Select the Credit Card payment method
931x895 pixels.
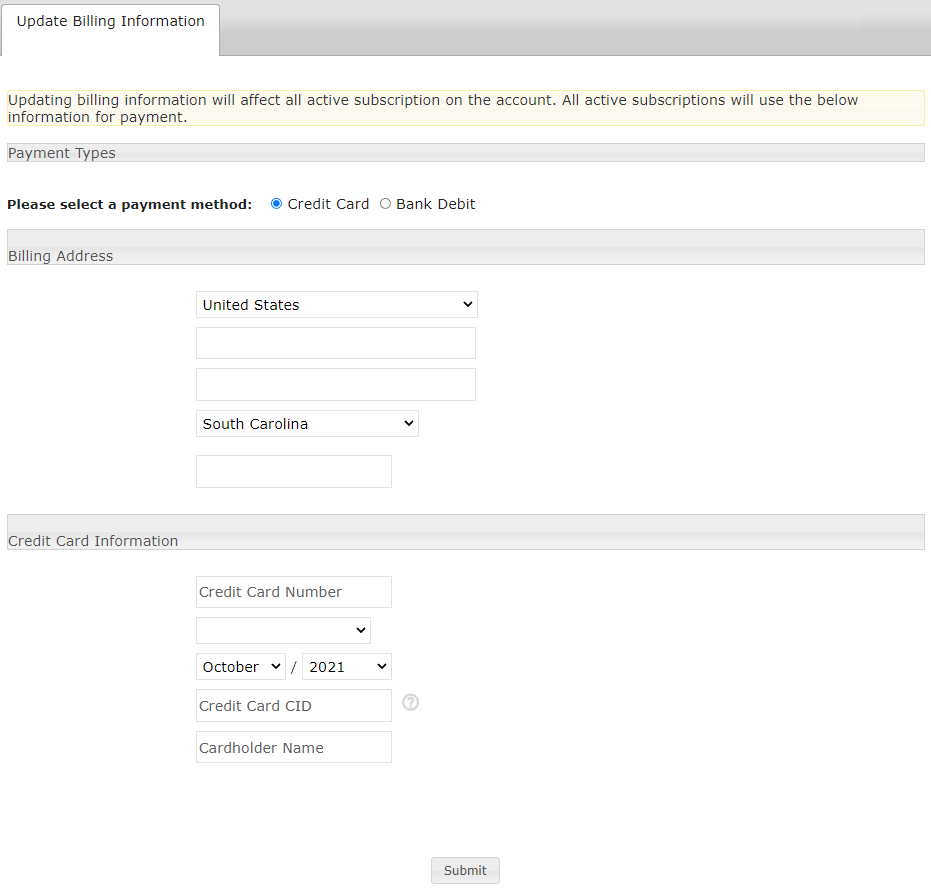click(x=277, y=204)
